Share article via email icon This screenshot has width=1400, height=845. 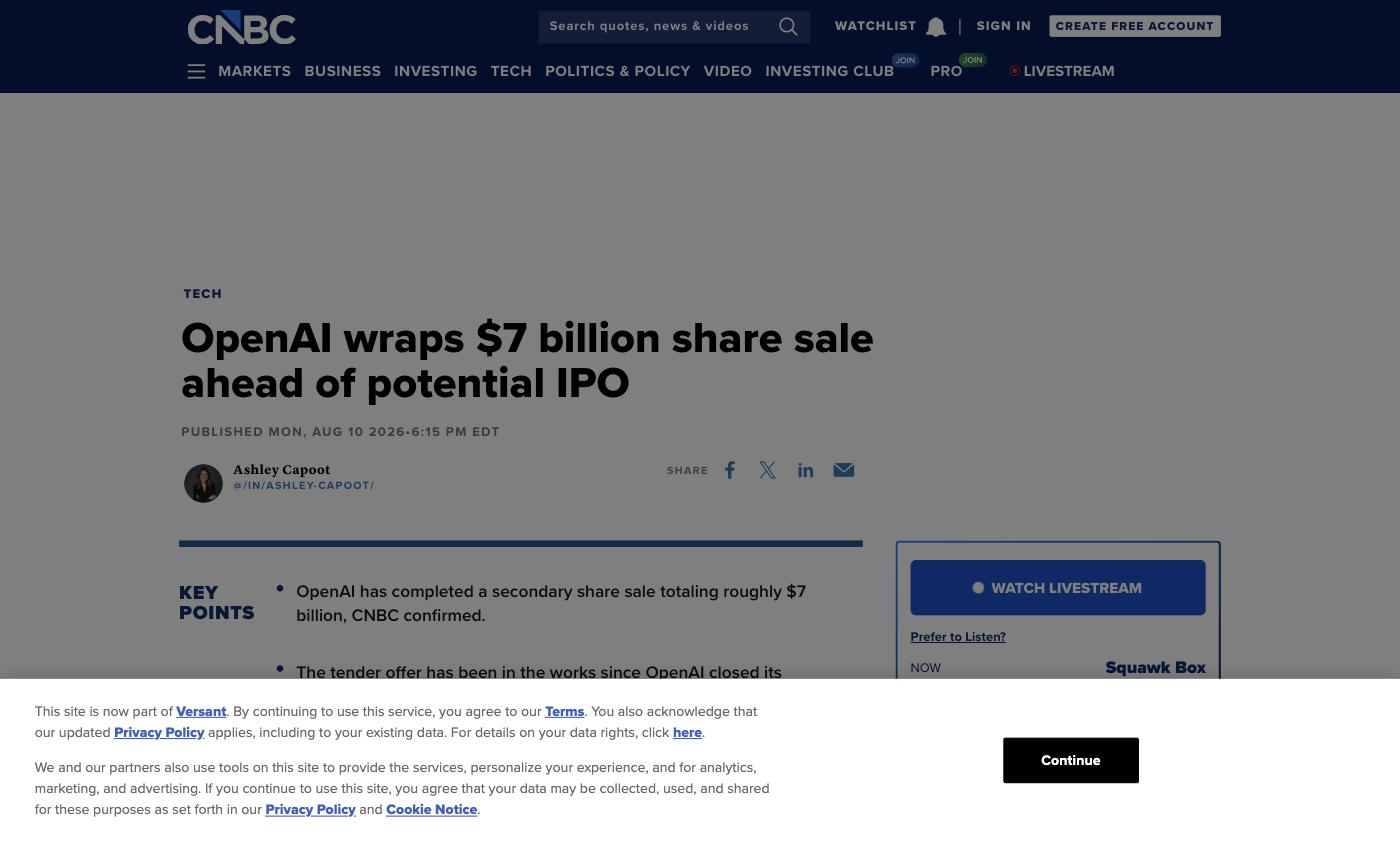843,470
